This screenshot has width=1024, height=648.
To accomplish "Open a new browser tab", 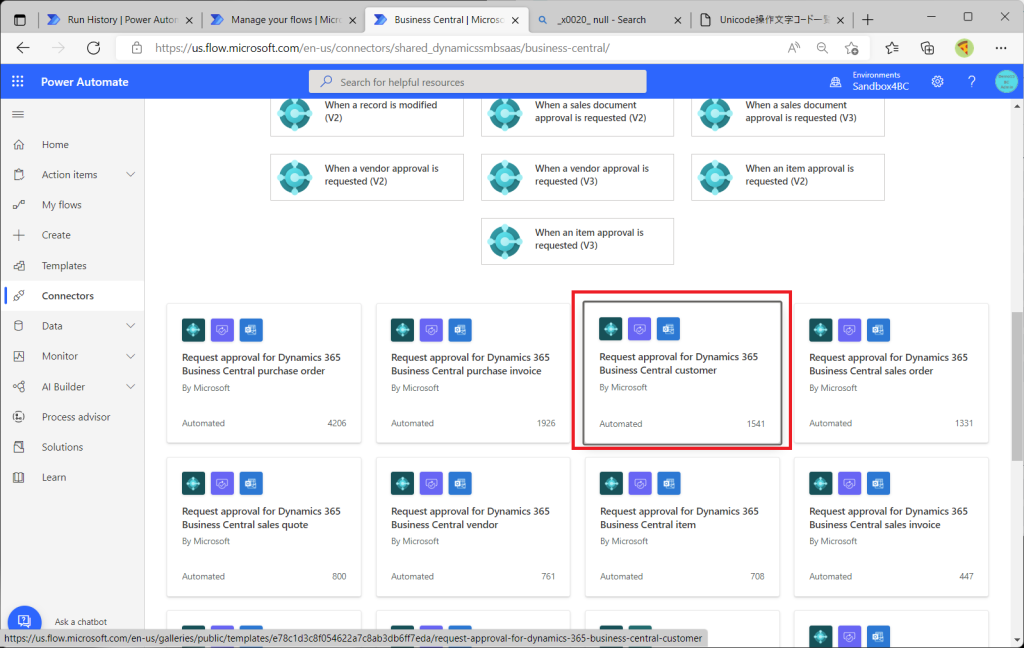I will point(867,20).
